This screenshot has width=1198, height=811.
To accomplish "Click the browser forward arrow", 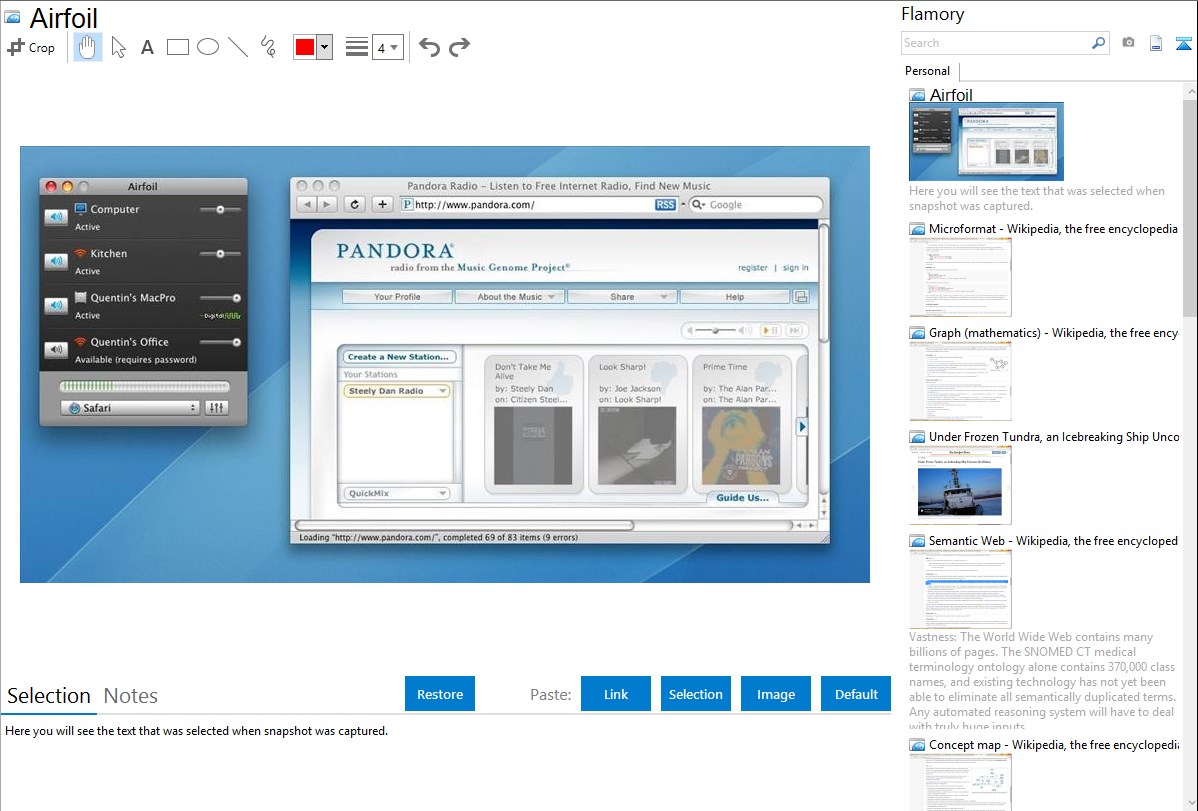I will pyautogui.click(x=327, y=205).
